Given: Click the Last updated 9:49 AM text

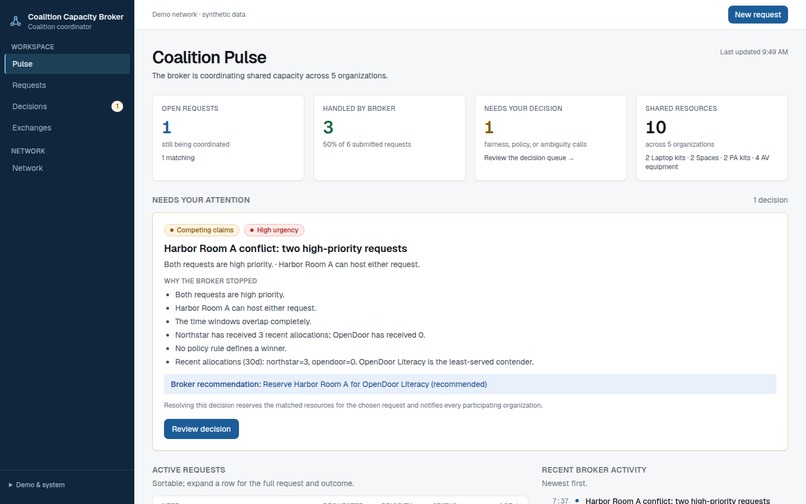Looking at the screenshot, I should 754,52.
